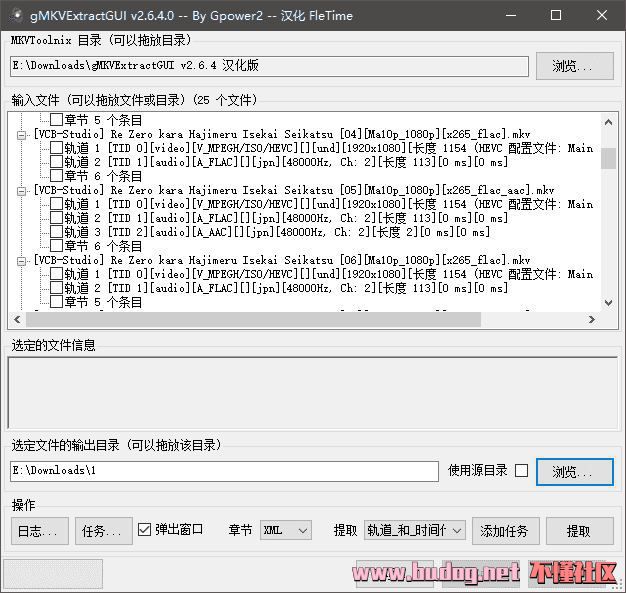This screenshot has height=593, width=626.
Task: Uncheck the popup window checkbox
Action: click(x=144, y=530)
